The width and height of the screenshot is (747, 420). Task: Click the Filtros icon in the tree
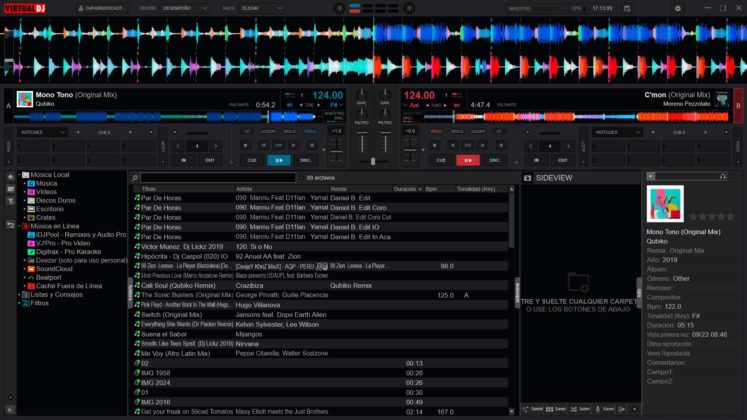26,303
